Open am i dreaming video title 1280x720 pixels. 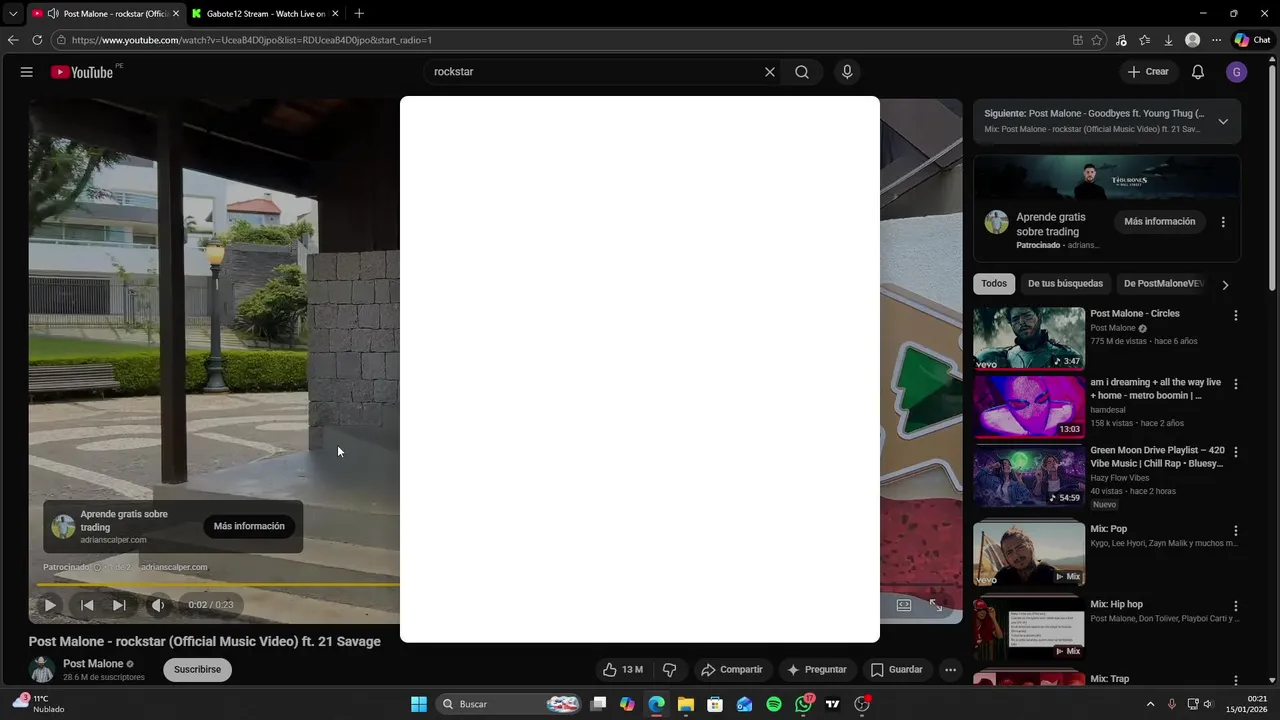1156,389
